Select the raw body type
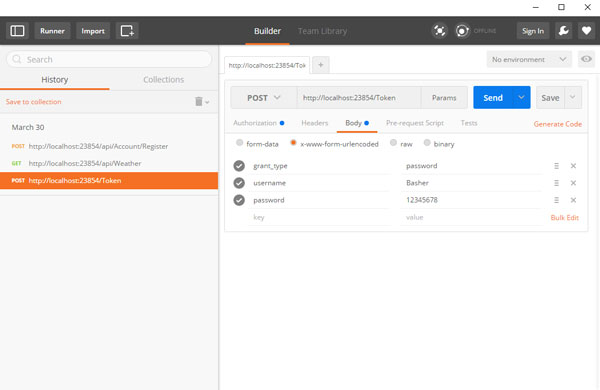The width and height of the screenshot is (600, 390). pos(393,143)
